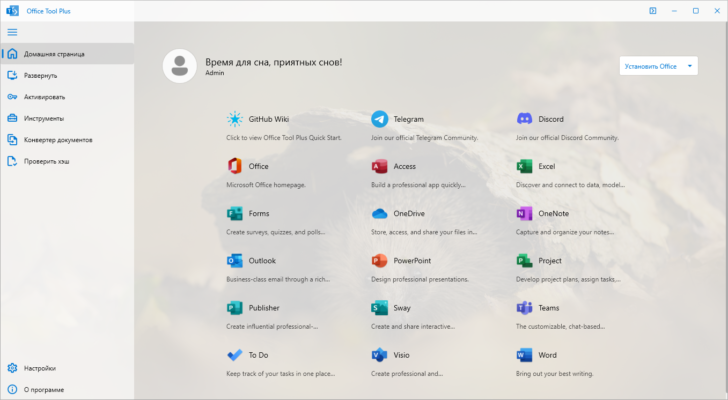728x400 pixels.
Task: Launch the Access app icon
Action: click(379, 166)
